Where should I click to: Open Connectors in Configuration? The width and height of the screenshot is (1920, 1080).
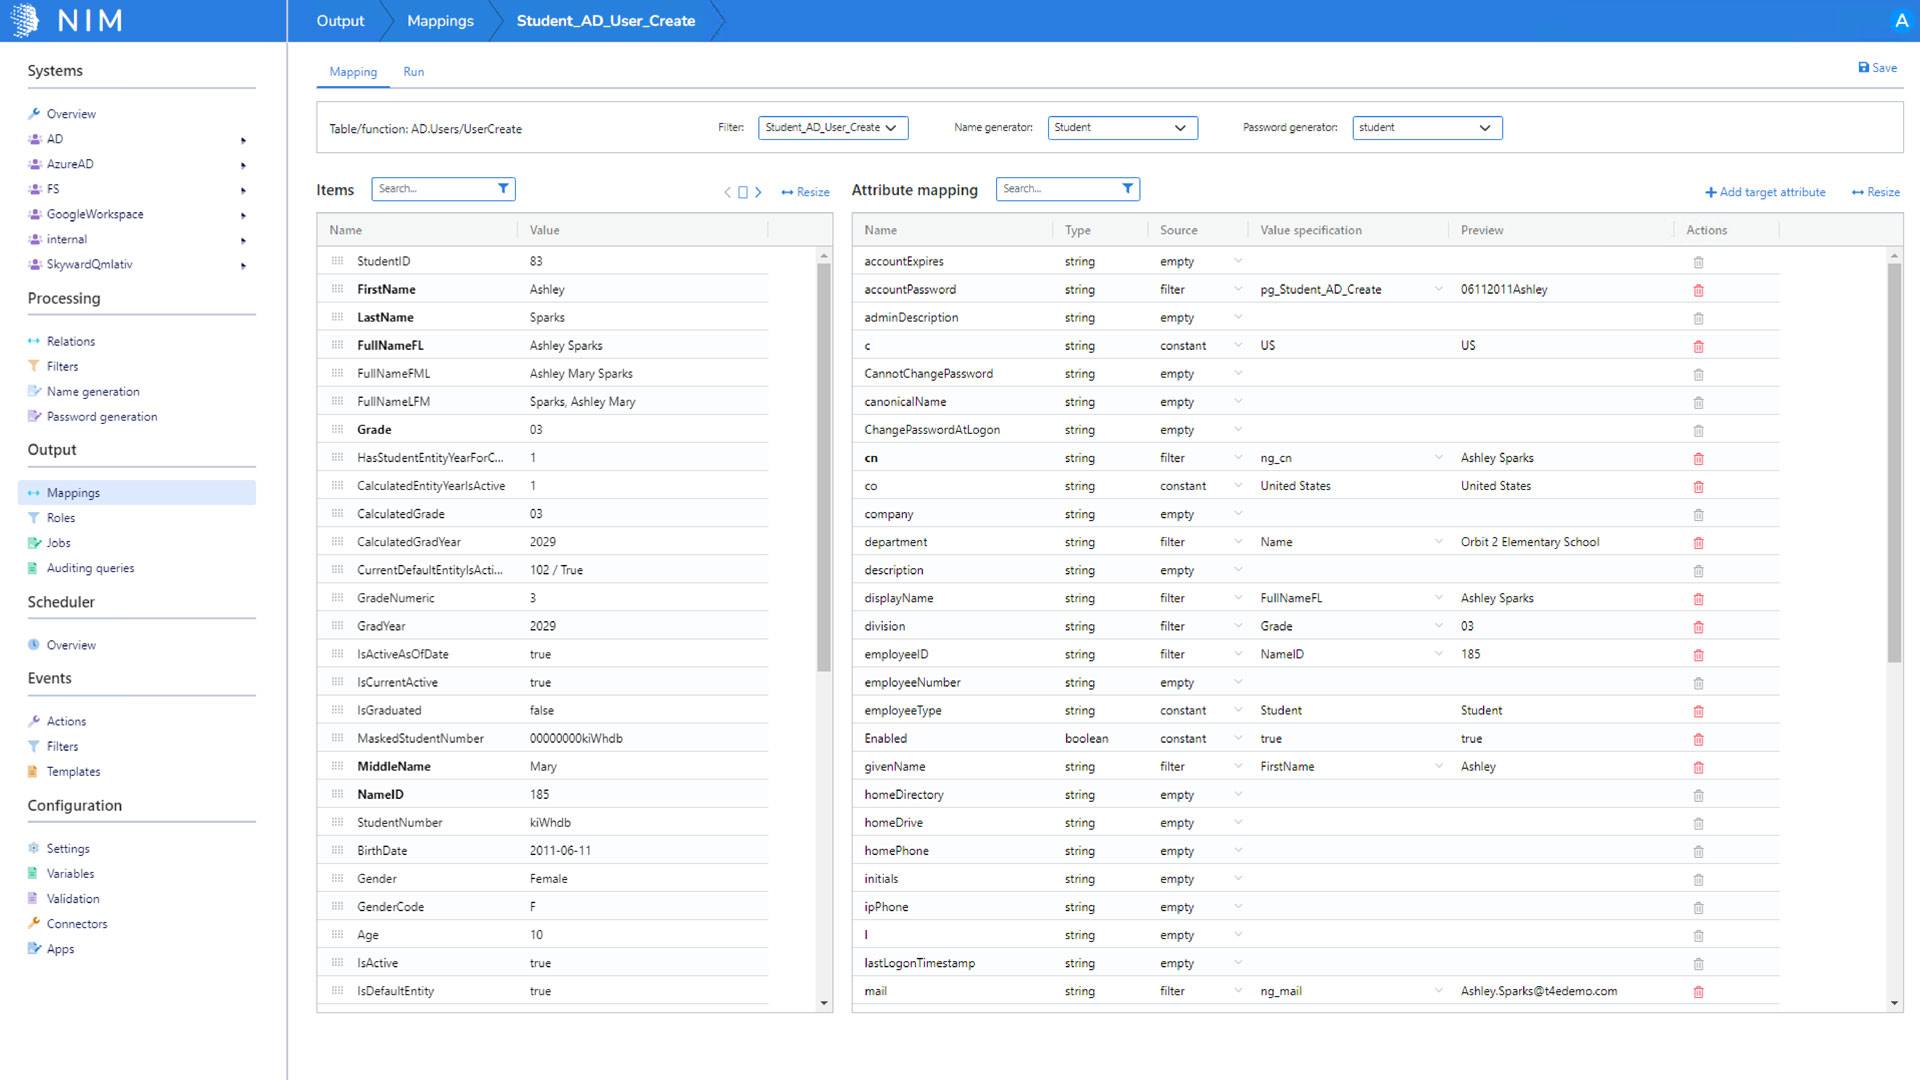point(77,924)
